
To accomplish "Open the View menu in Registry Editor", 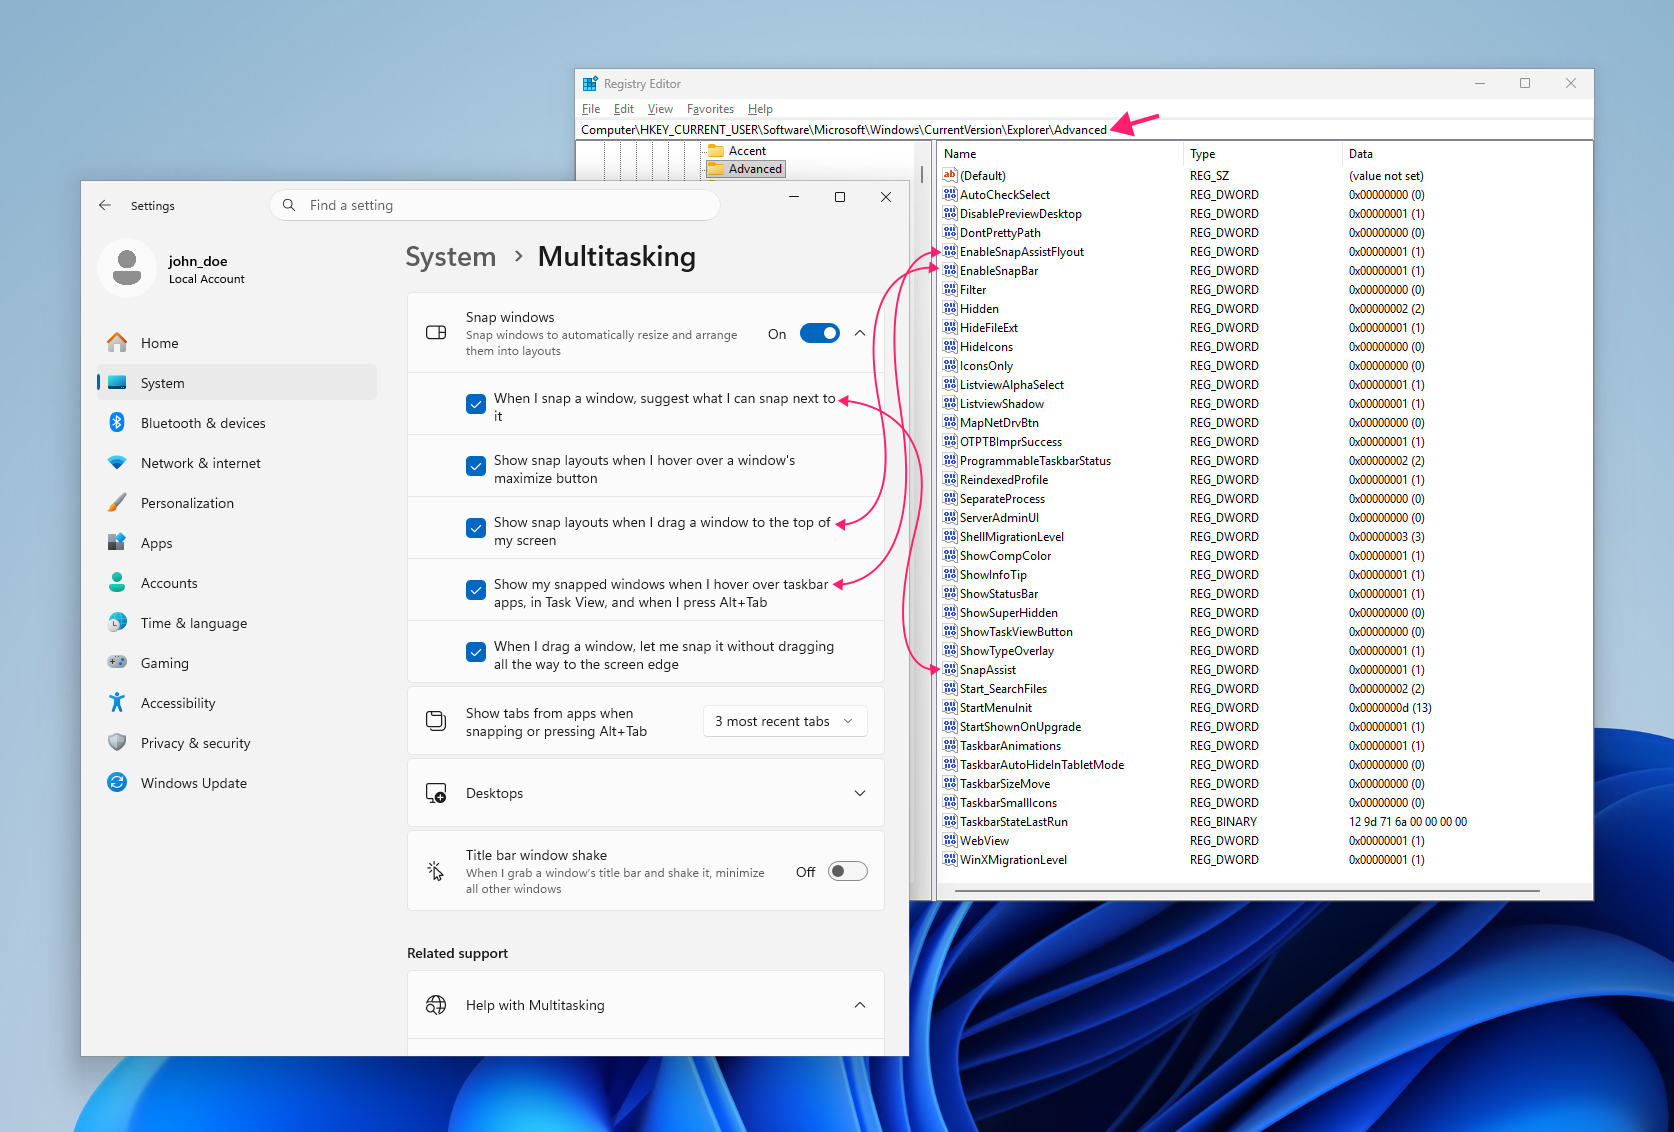I will [x=660, y=109].
